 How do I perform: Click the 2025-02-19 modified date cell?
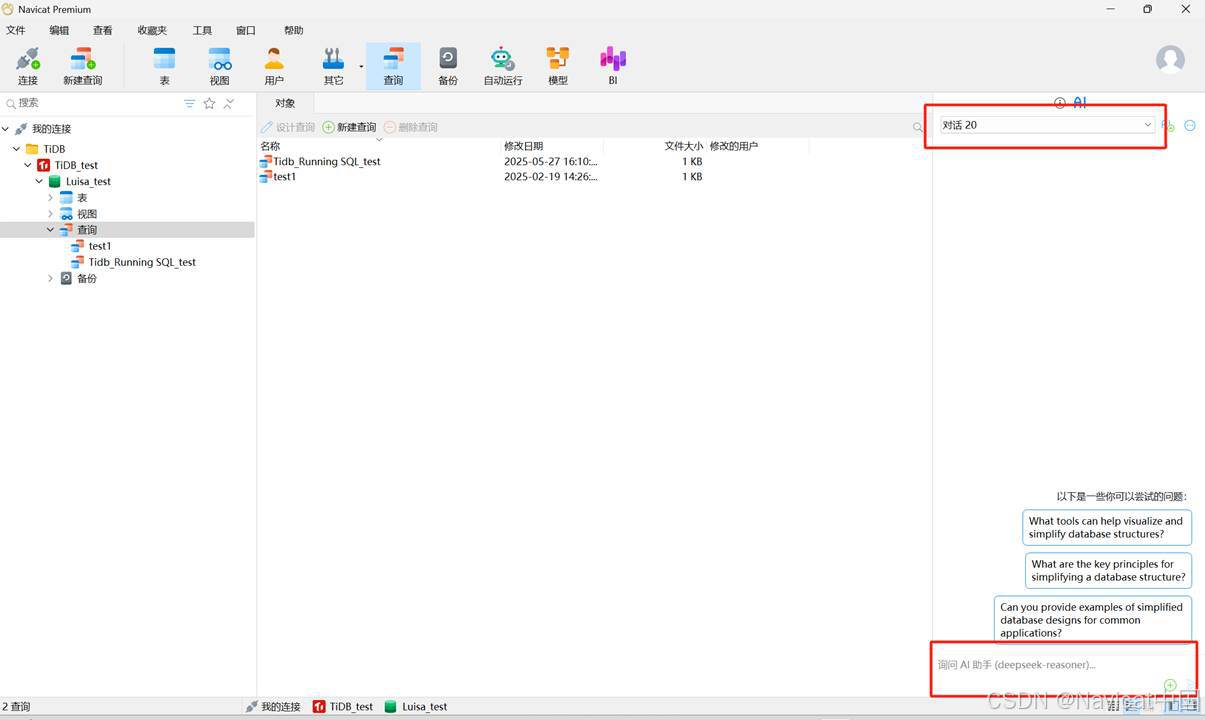coord(551,176)
